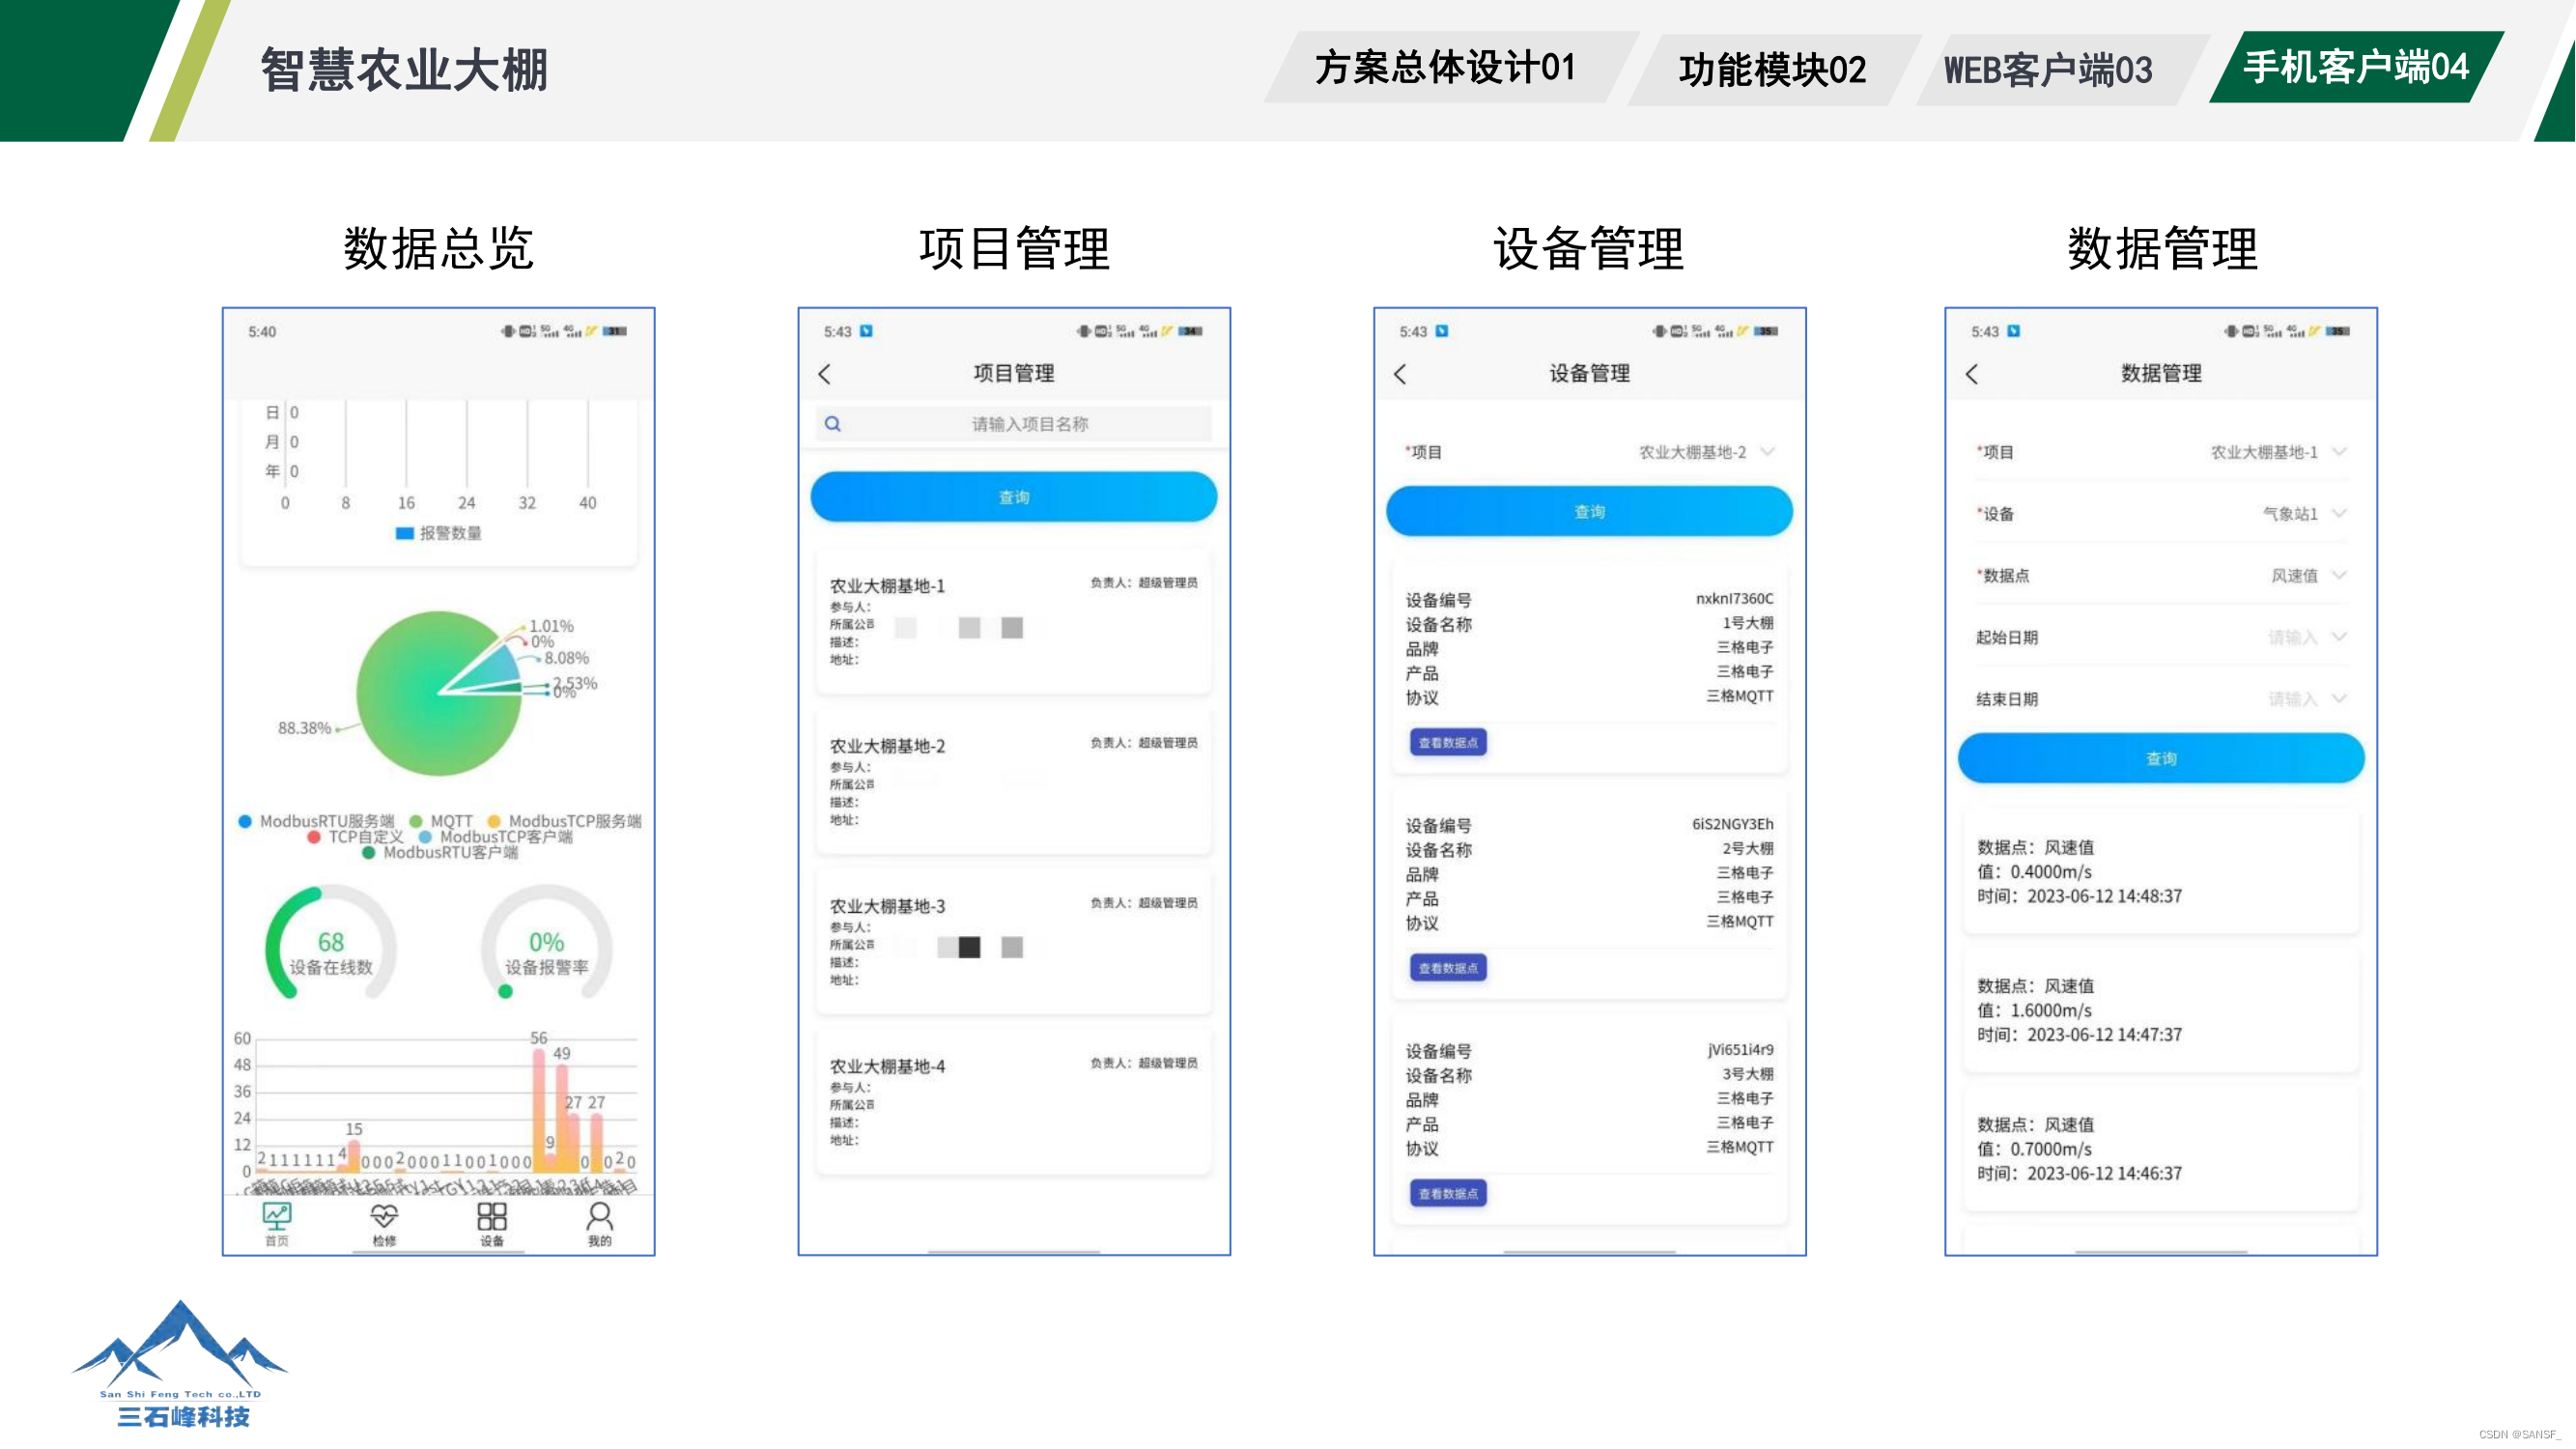Click the search magnifier icon in project search
Image resolution: width=2576 pixels, height=1449 pixels.
(x=832, y=424)
